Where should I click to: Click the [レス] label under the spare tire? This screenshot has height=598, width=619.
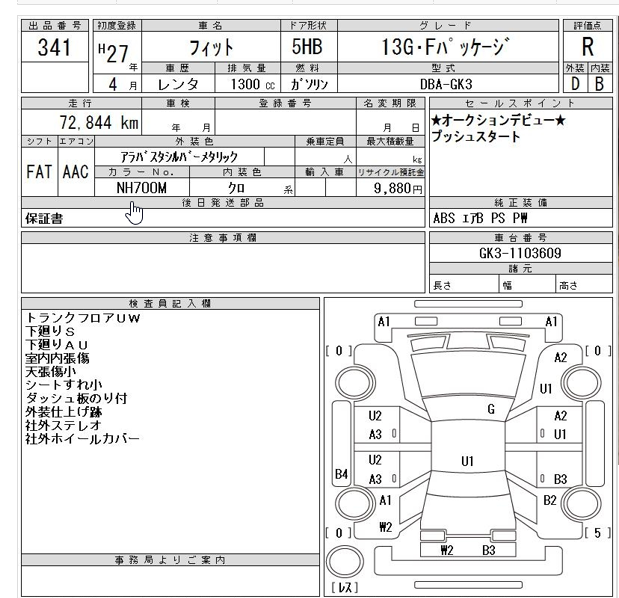[343, 588]
